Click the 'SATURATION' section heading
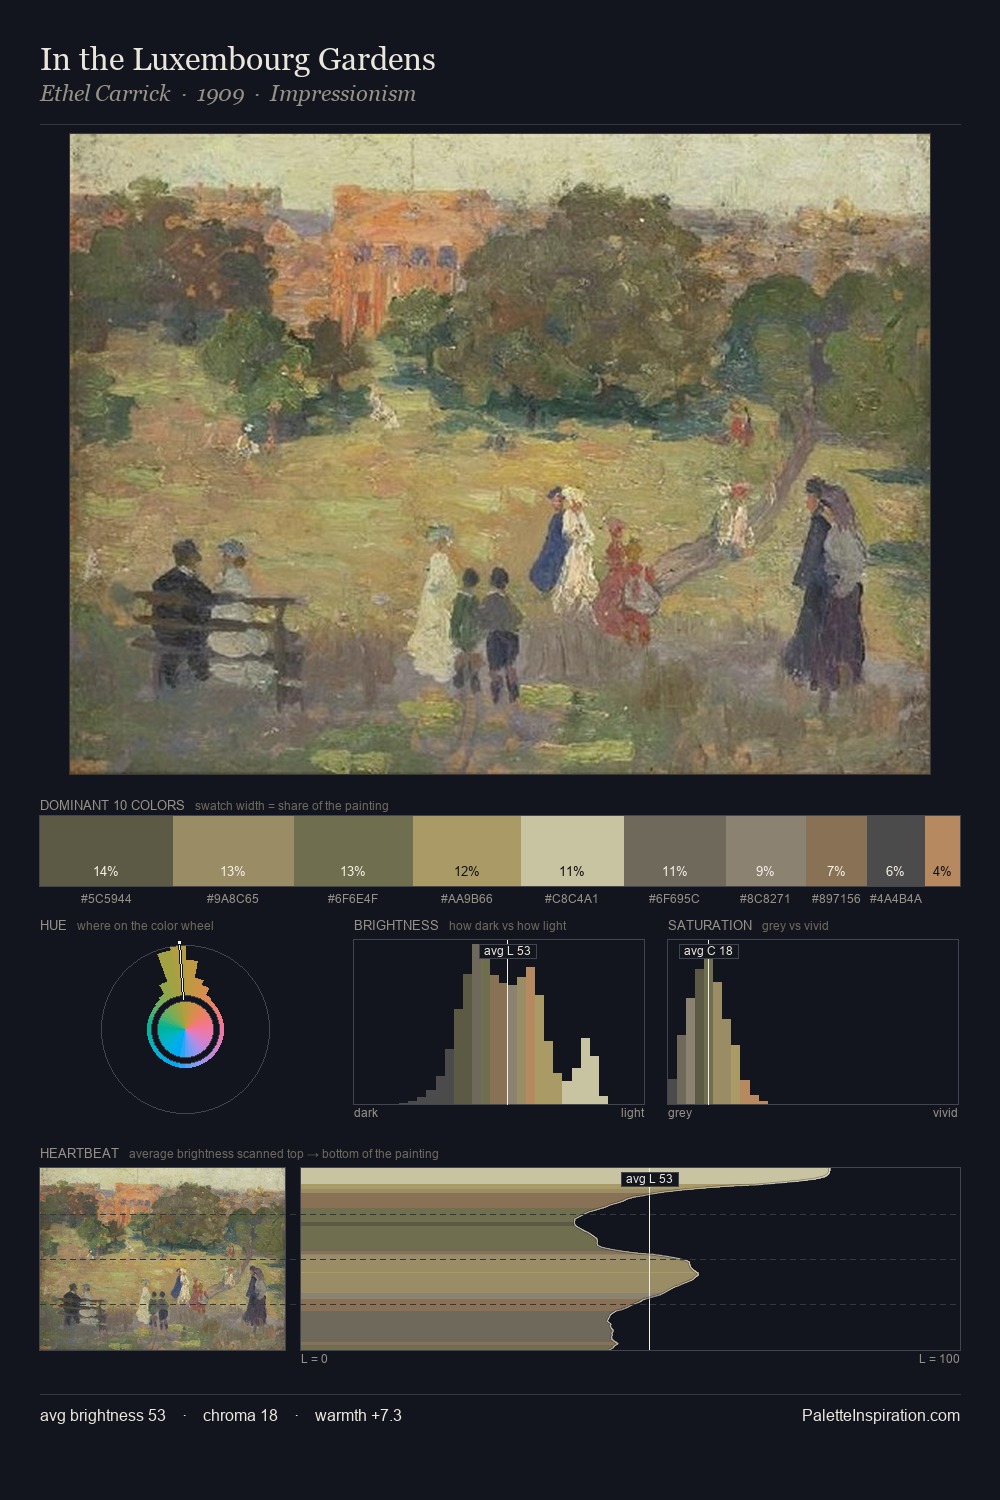 [710, 925]
